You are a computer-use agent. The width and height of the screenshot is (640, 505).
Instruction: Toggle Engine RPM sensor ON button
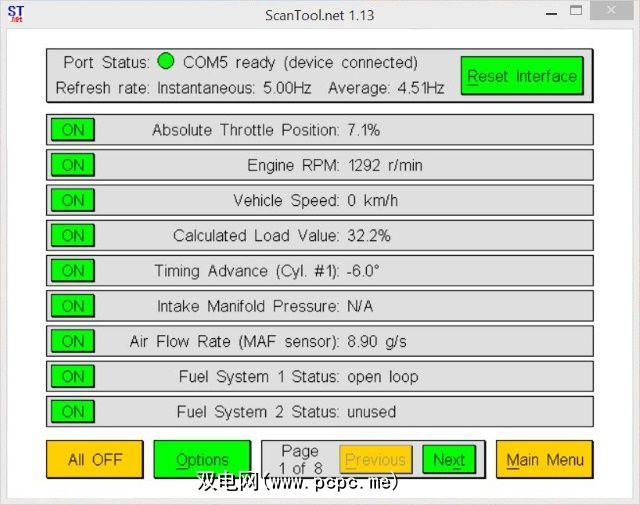73,165
